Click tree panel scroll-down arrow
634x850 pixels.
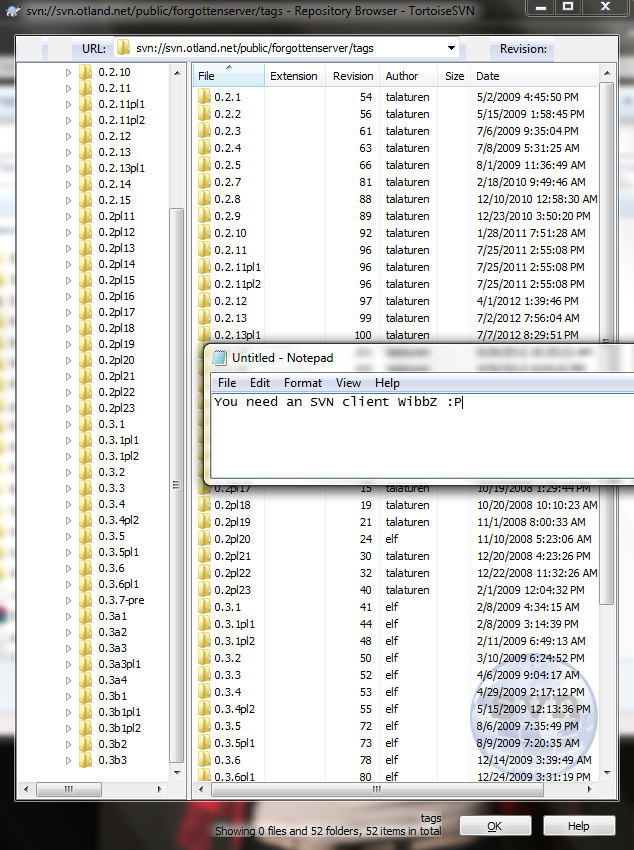pos(177,772)
